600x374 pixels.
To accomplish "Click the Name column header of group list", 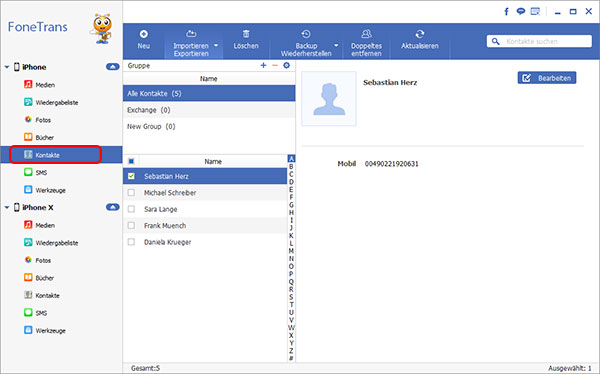I will [209, 78].
